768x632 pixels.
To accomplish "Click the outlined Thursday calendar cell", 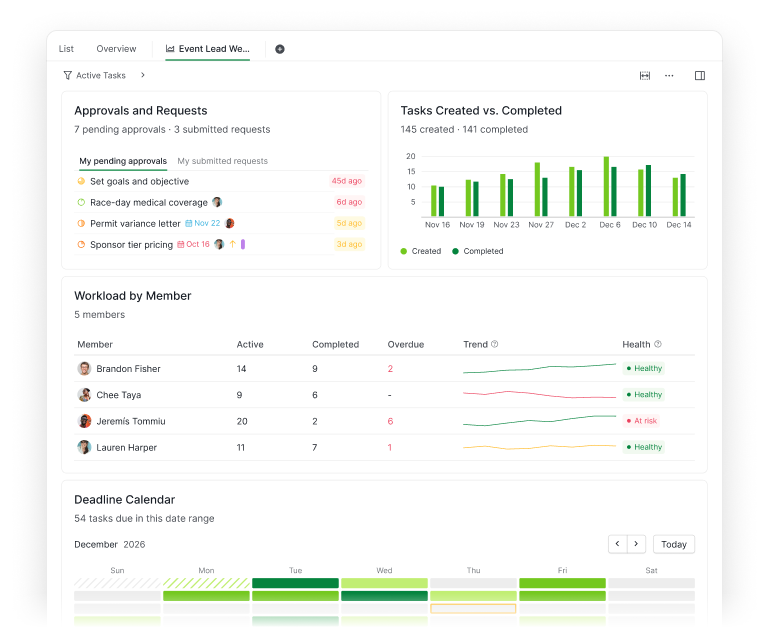I will 473,608.
